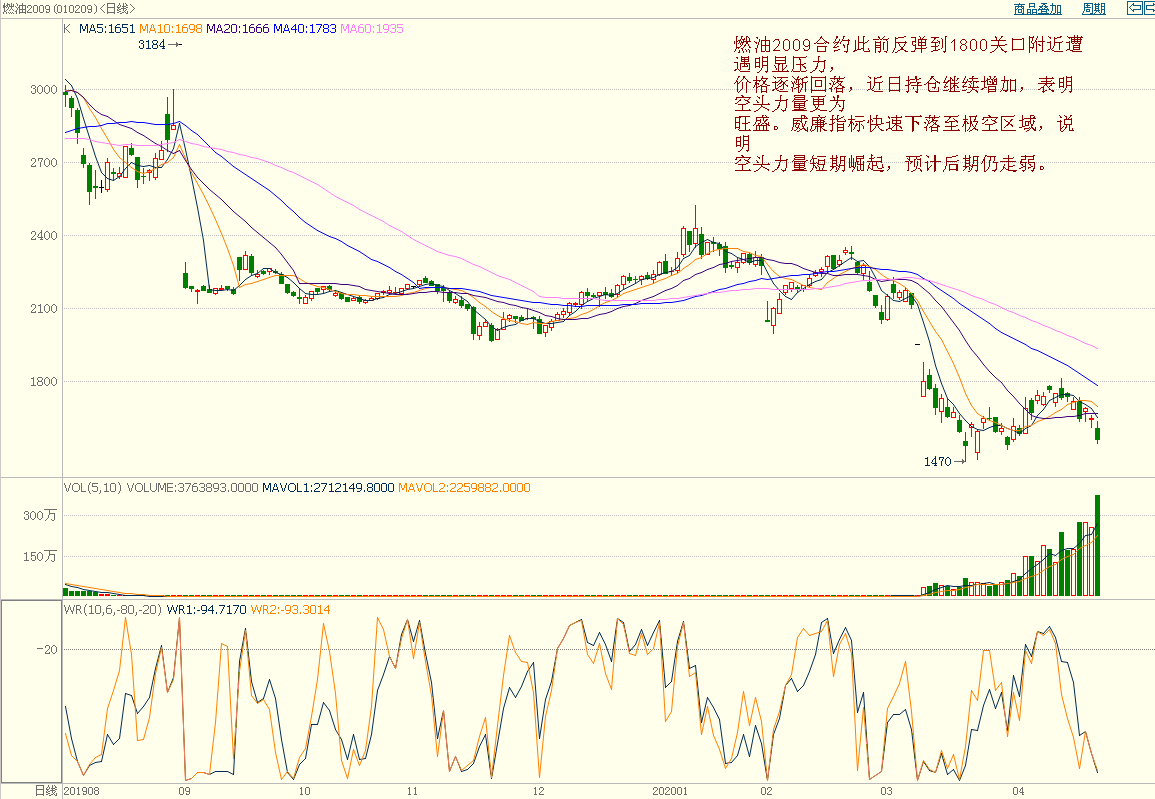
Task: Click the tallest green volume bar
Action: [x=1097, y=545]
